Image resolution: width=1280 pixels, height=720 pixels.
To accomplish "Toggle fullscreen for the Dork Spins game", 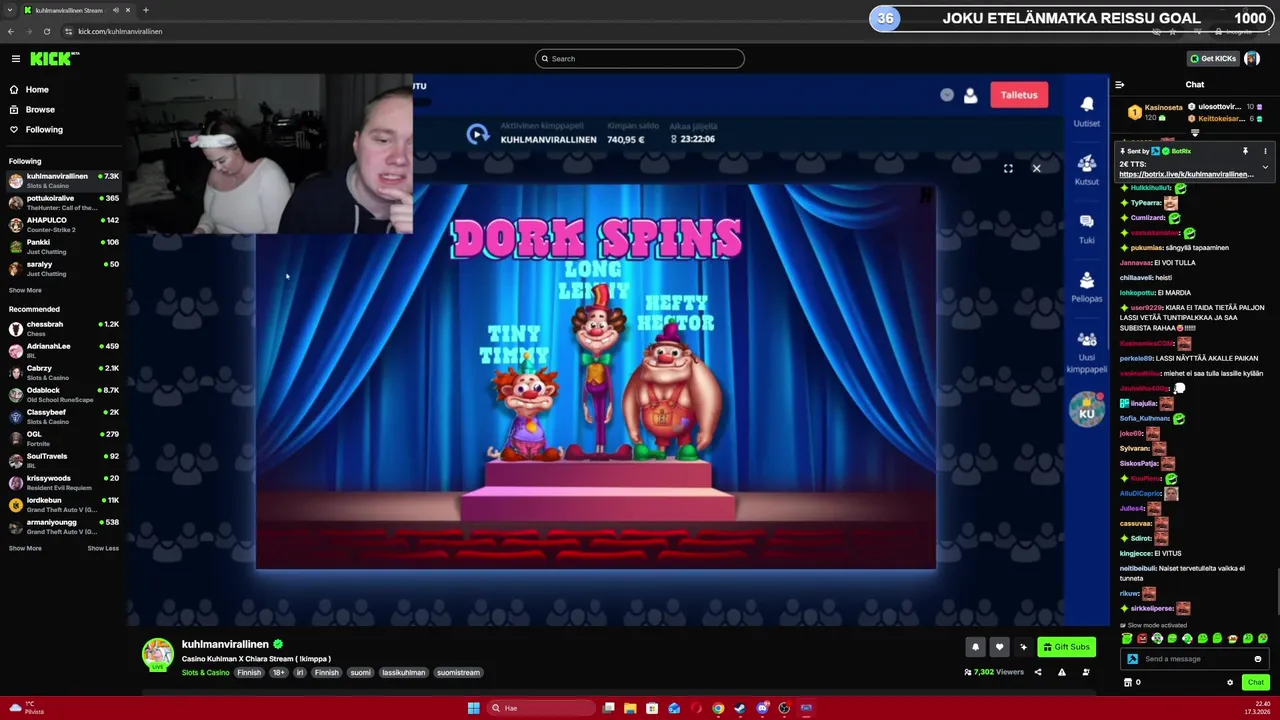I will [1008, 168].
